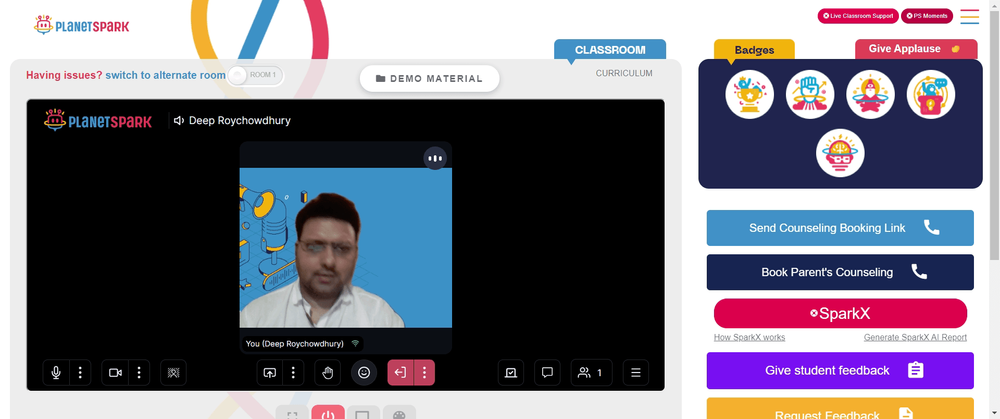Toggle virtual background blur icon
Viewport: 1000px width, 419px height.
pyautogui.click(x=173, y=372)
